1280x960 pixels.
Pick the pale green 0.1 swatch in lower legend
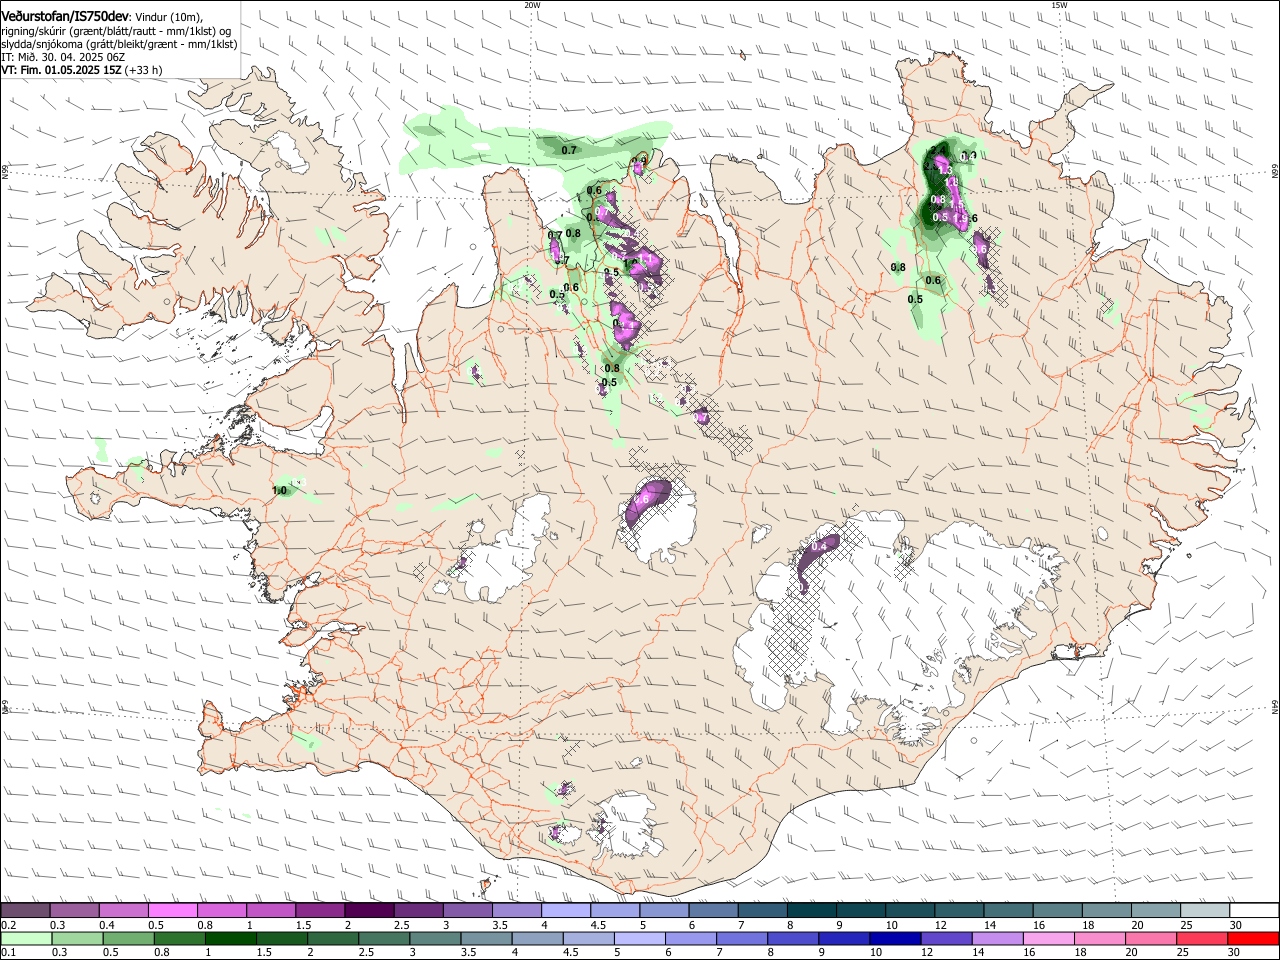25,938
